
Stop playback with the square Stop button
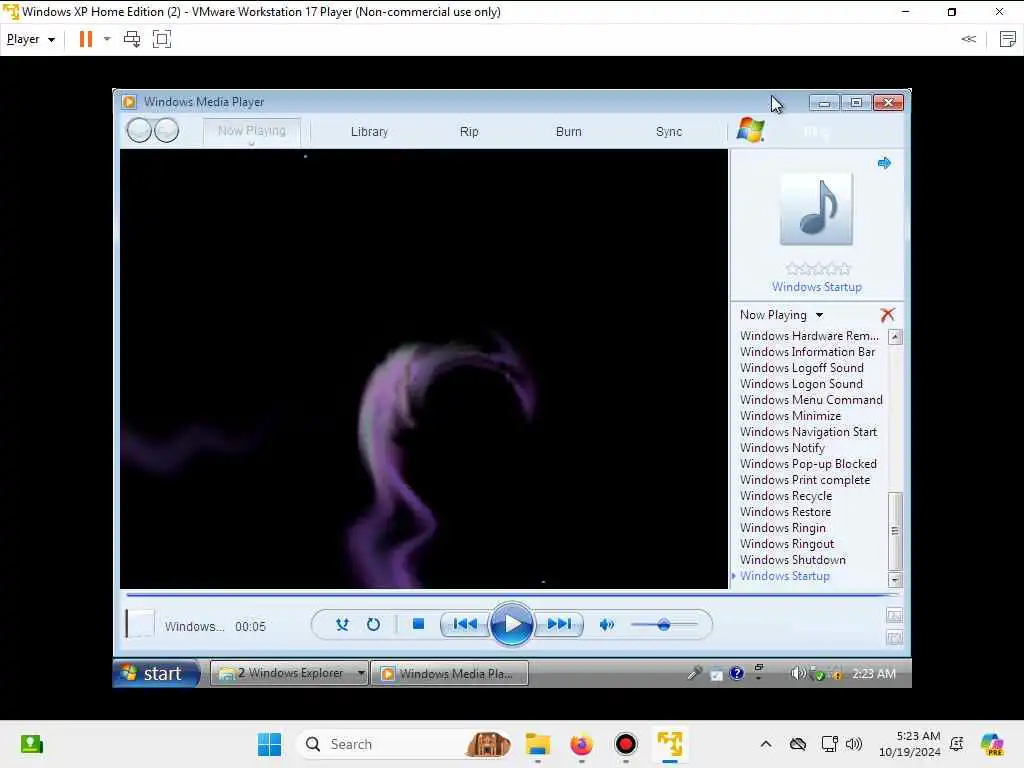click(x=419, y=624)
